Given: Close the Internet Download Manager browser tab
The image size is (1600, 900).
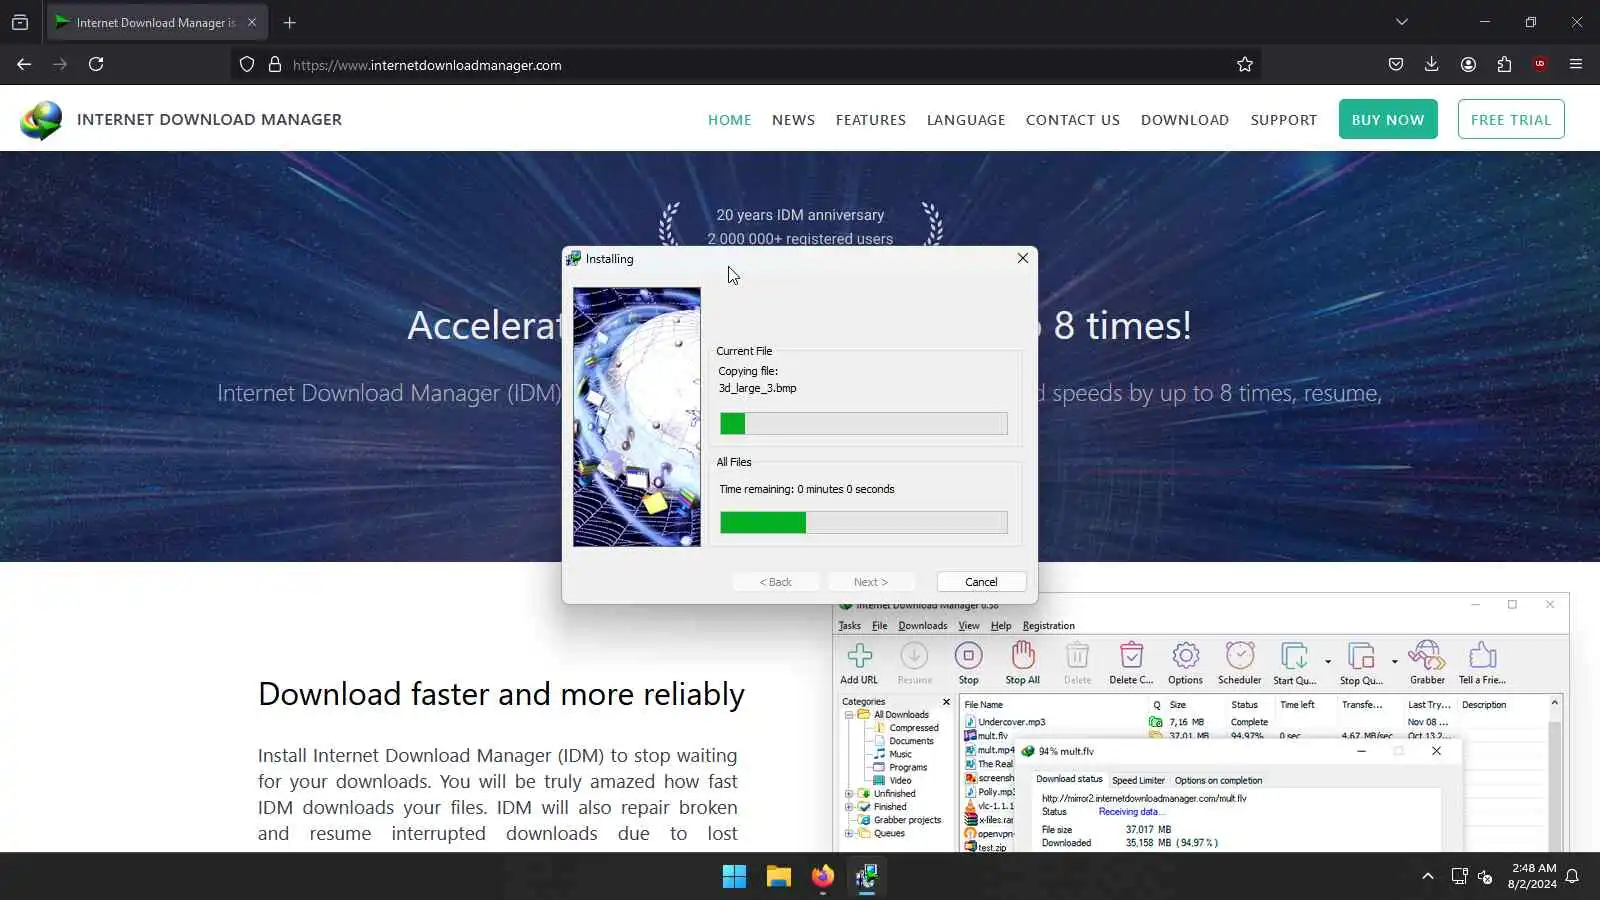Looking at the screenshot, I should point(252,22).
